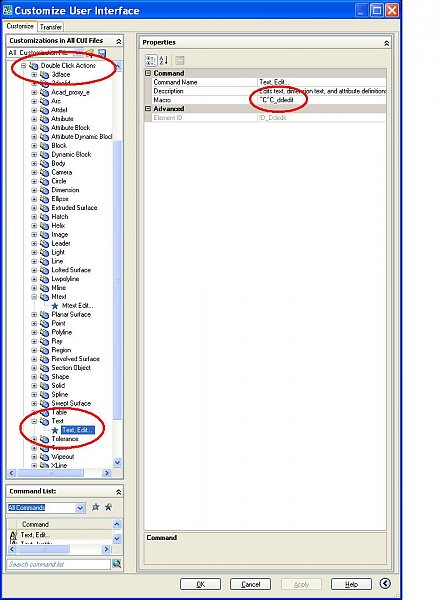444x600 pixels.
Task: Collapse the Advanced properties section
Action: (x=148, y=109)
